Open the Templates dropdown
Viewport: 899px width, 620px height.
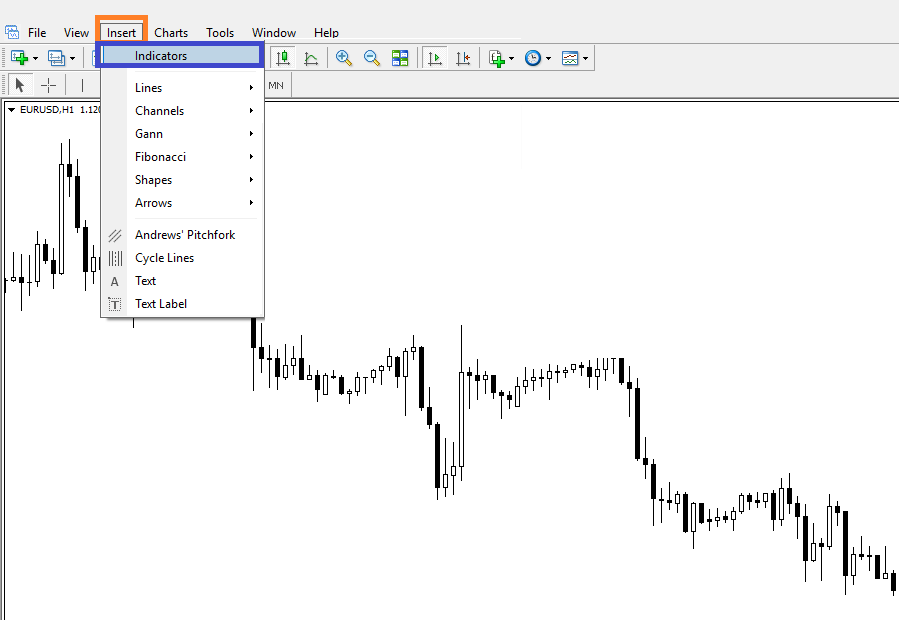point(573,58)
